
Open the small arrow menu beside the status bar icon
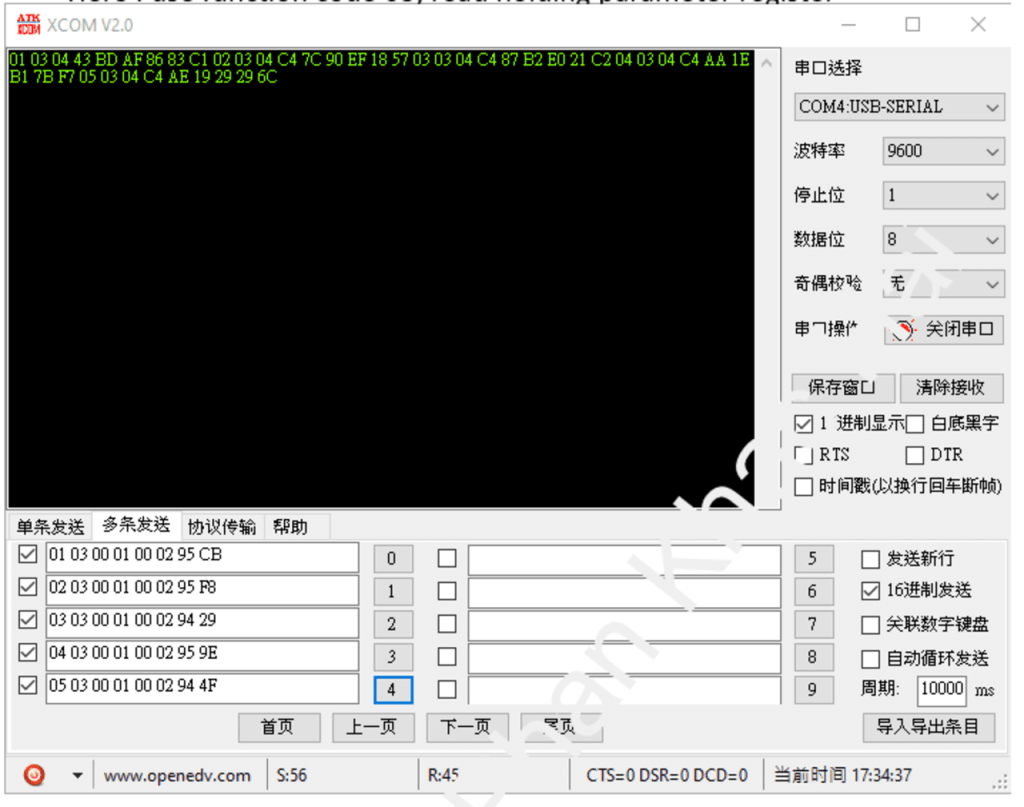tap(76, 775)
